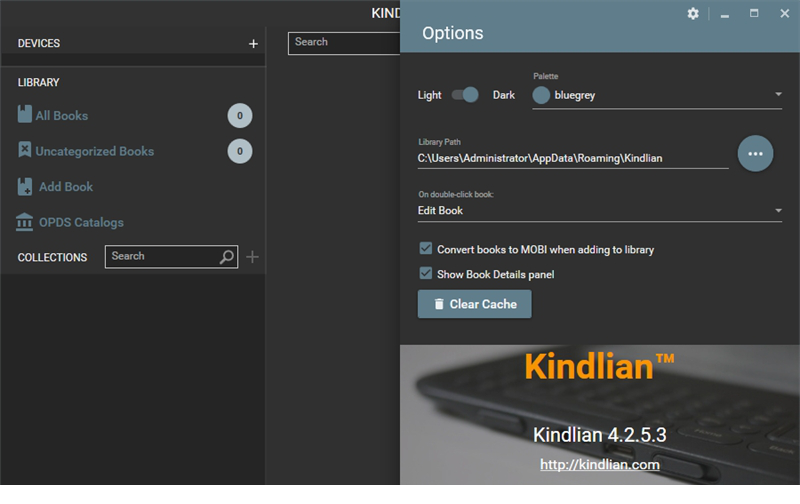Click the Add Book icon
The image size is (800, 504).
coord(25,187)
